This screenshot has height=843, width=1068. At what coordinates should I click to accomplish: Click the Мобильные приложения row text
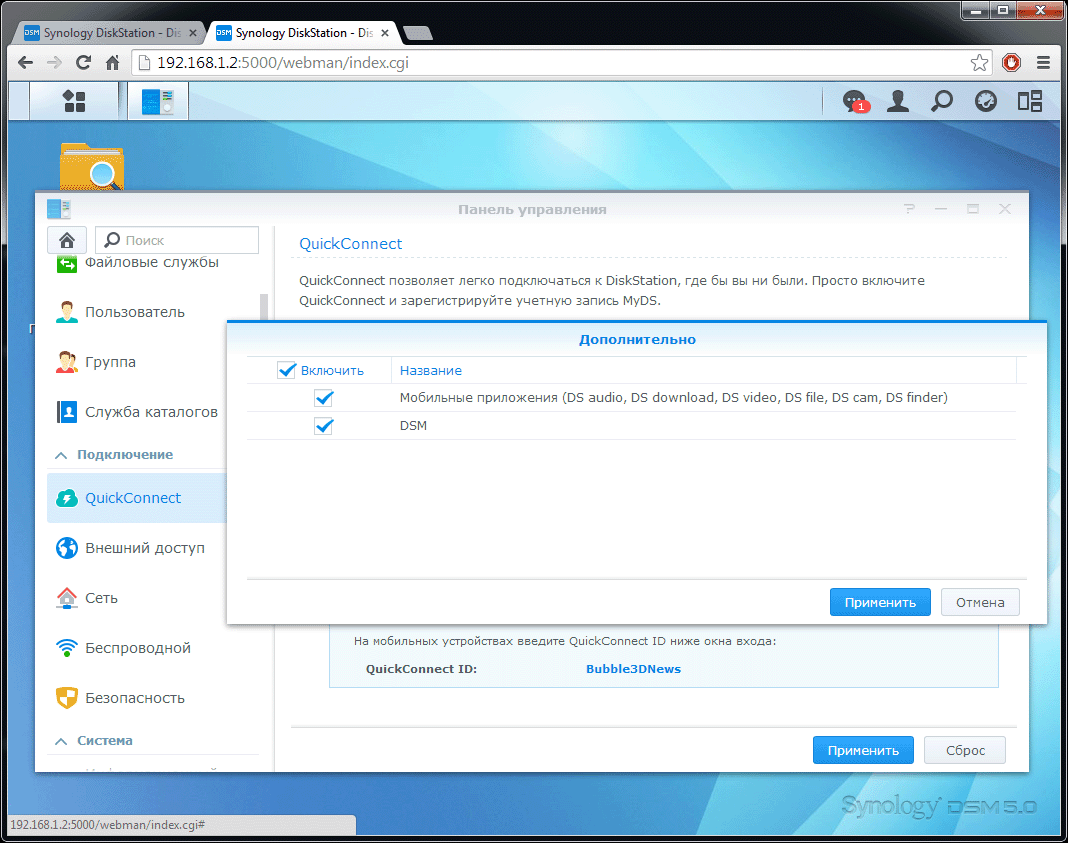pos(674,398)
